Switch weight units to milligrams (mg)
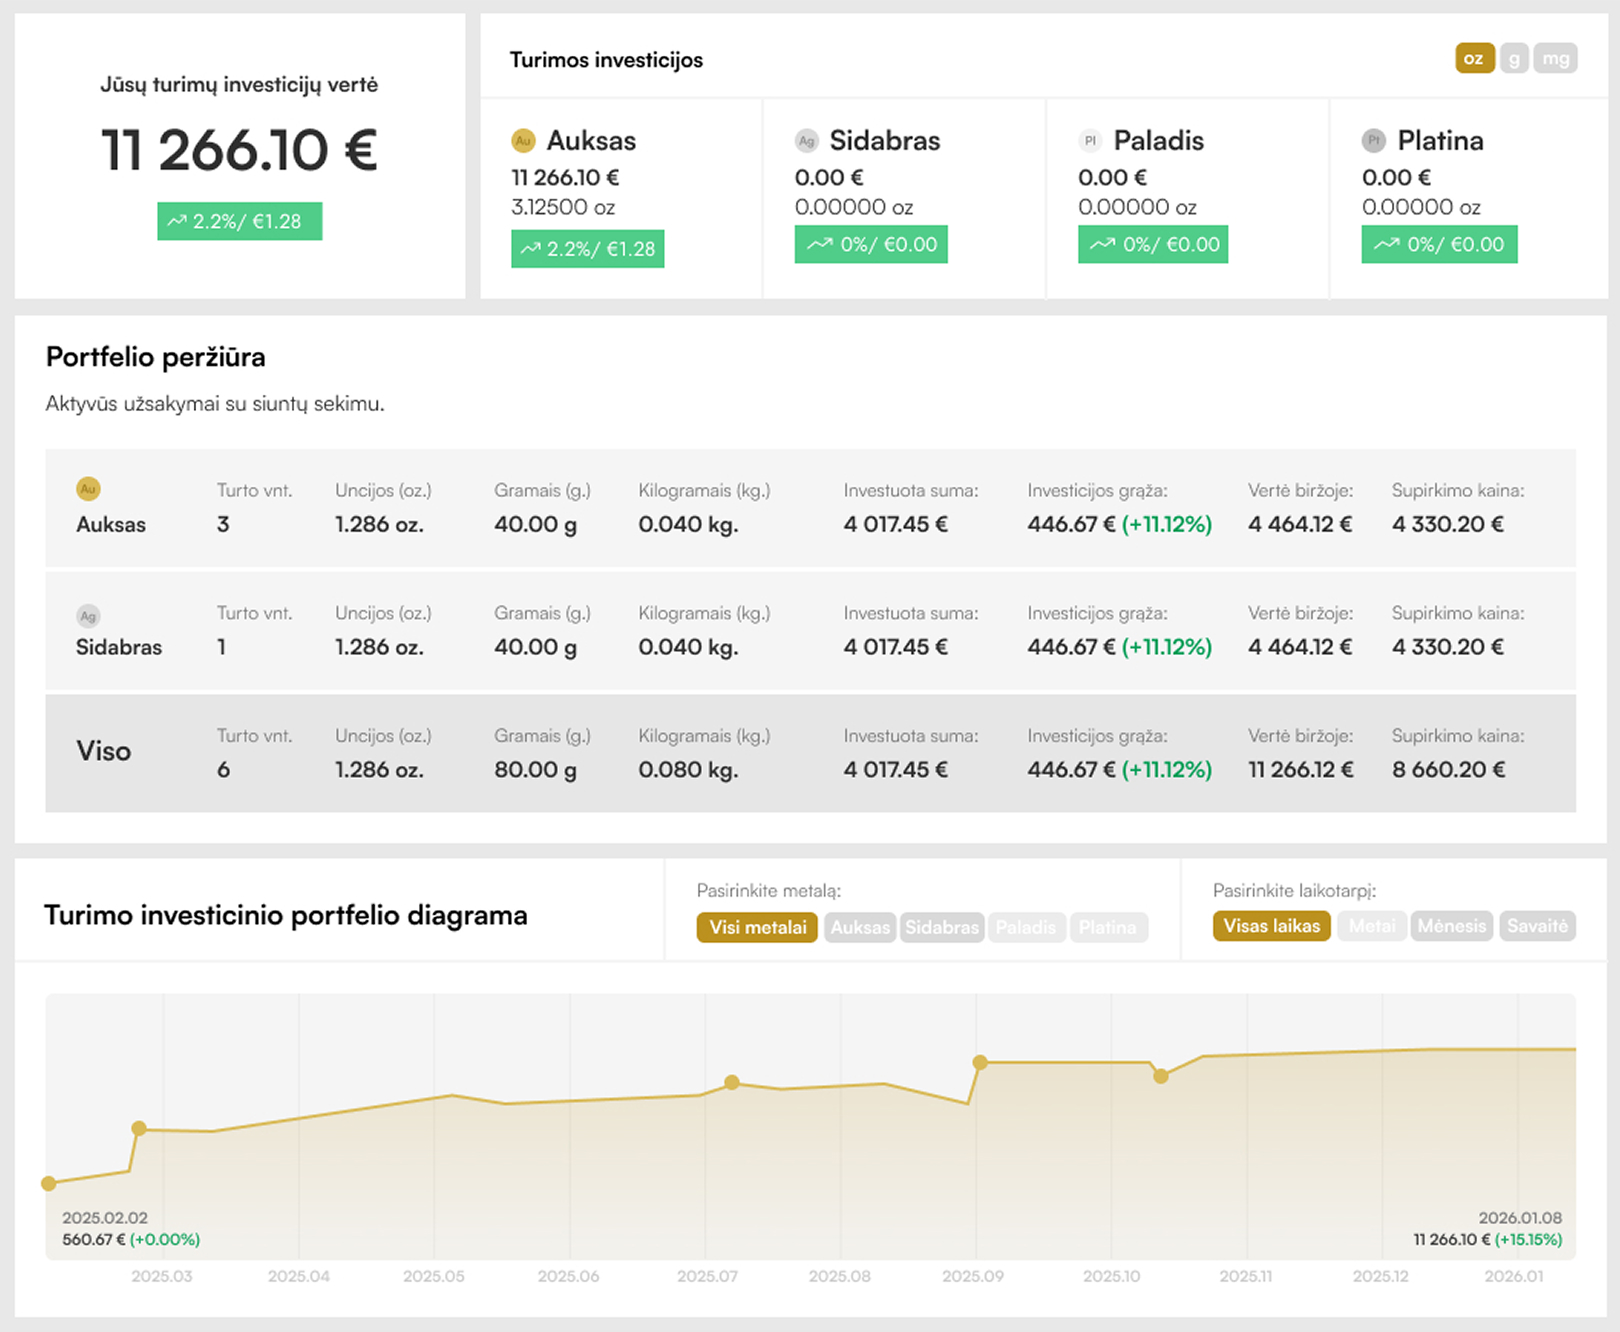Image resolution: width=1620 pixels, height=1332 pixels. 1555,58
